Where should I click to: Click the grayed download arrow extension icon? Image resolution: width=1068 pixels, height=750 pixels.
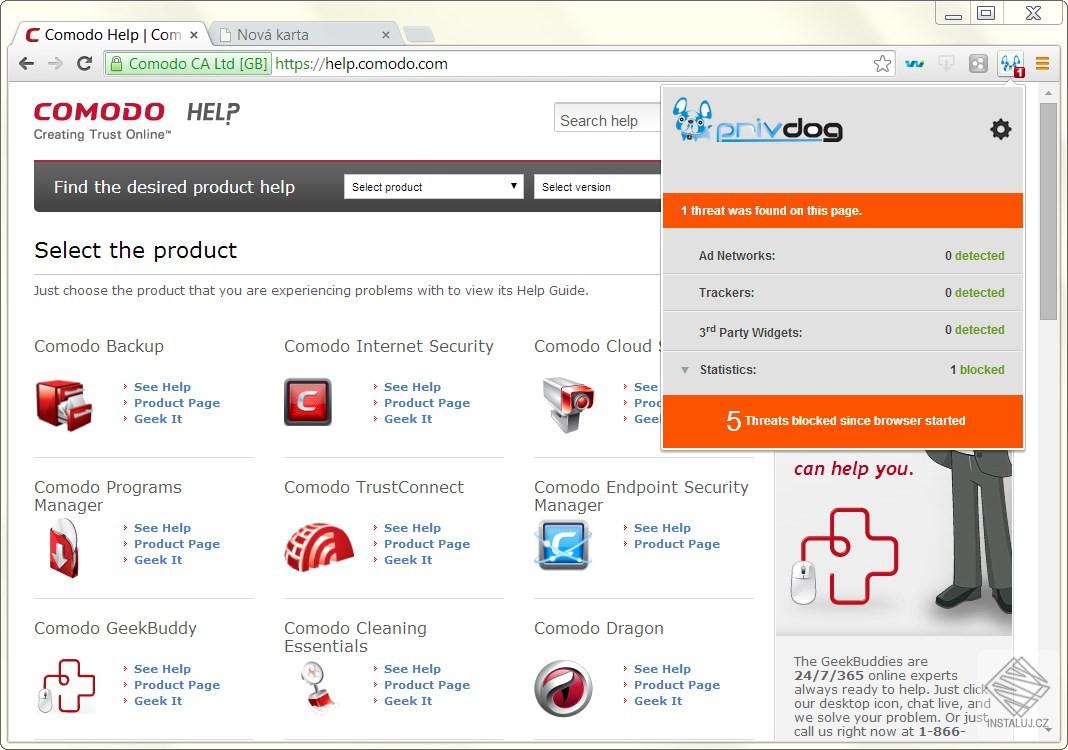pyautogui.click(x=946, y=64)
